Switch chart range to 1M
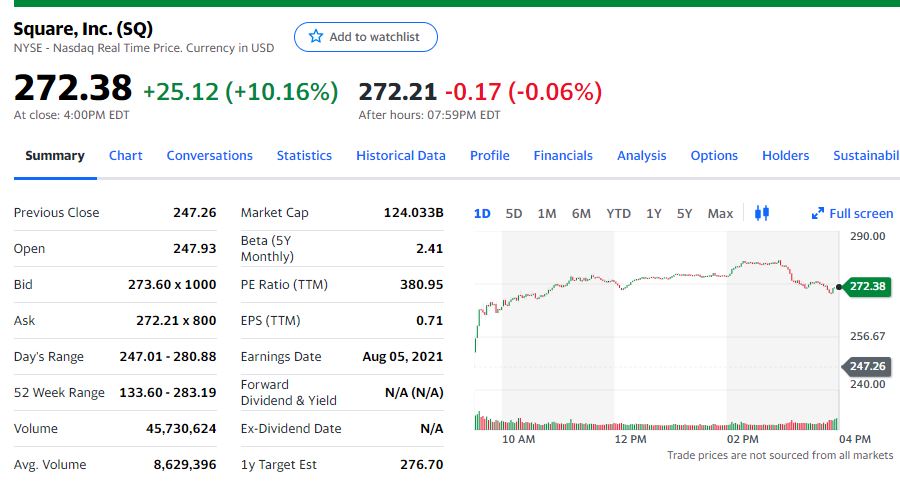Viewport: 900px width, 488px height. [547, 213]
